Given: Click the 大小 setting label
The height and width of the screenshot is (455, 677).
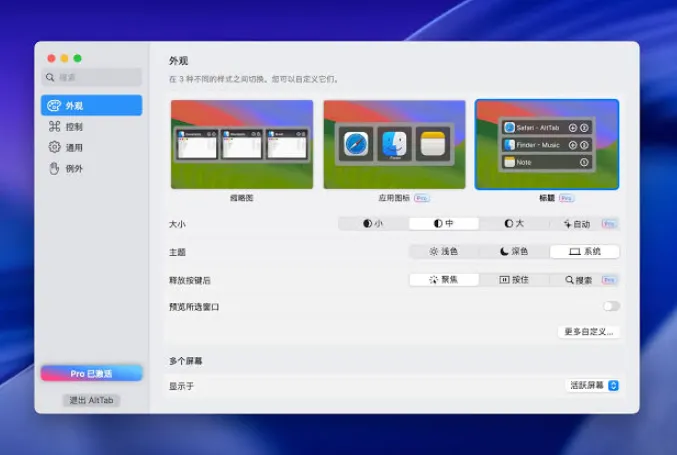Looking at the screenshot, I should (x=177, y=224).
